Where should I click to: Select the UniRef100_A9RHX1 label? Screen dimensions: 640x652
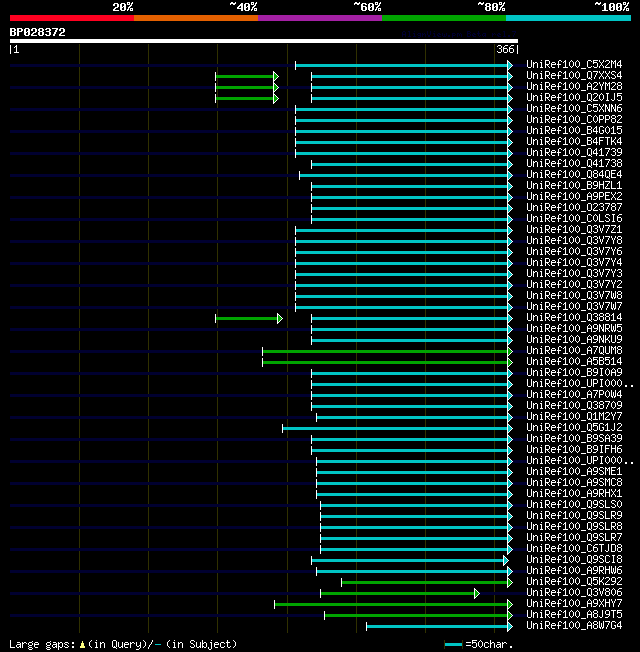point(574,494)
